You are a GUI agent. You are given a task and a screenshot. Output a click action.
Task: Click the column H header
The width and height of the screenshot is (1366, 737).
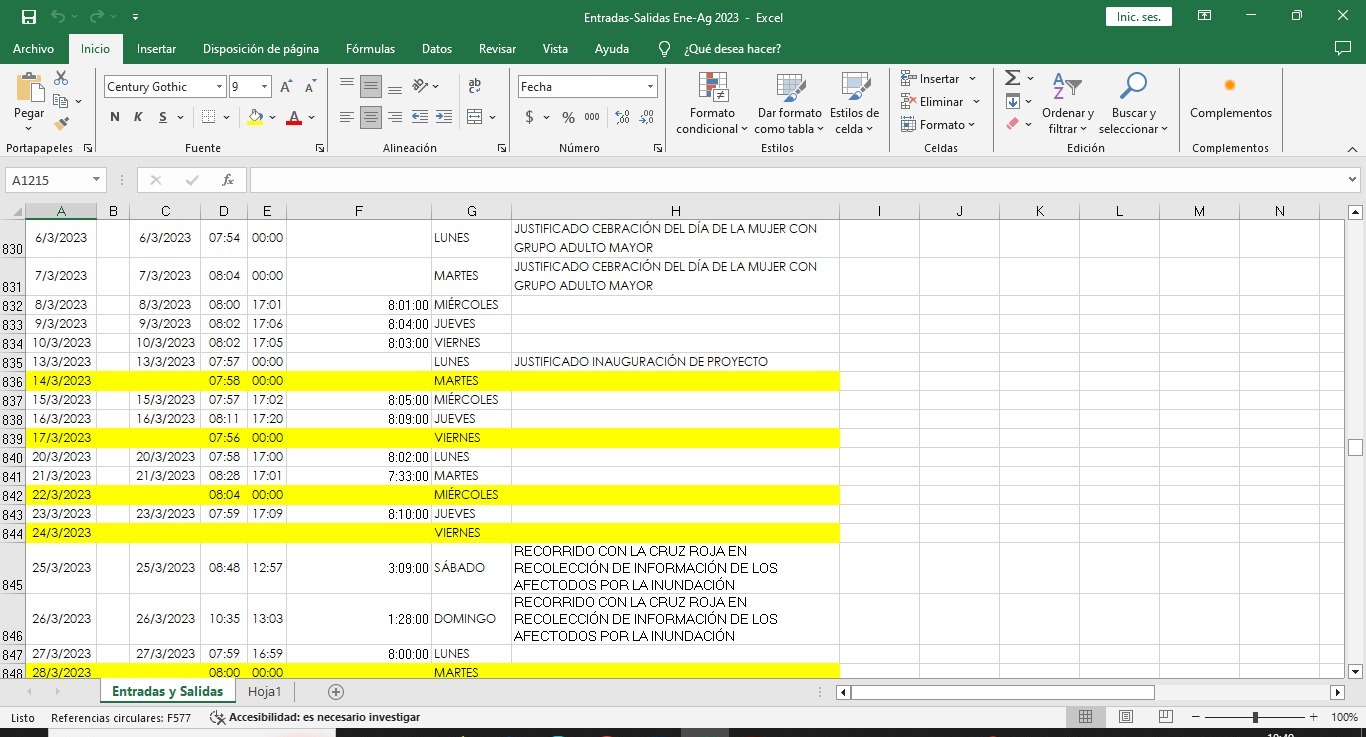click(675, 211)
